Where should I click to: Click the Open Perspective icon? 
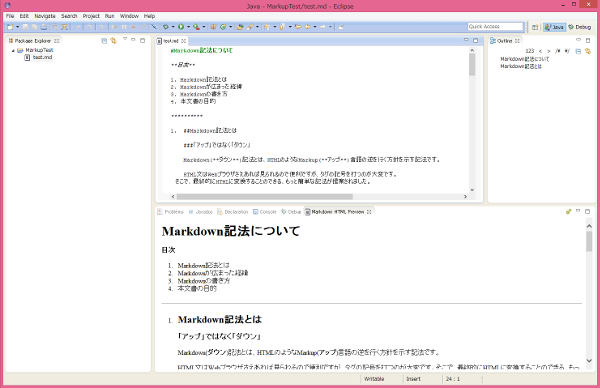[x=535, y=27]
